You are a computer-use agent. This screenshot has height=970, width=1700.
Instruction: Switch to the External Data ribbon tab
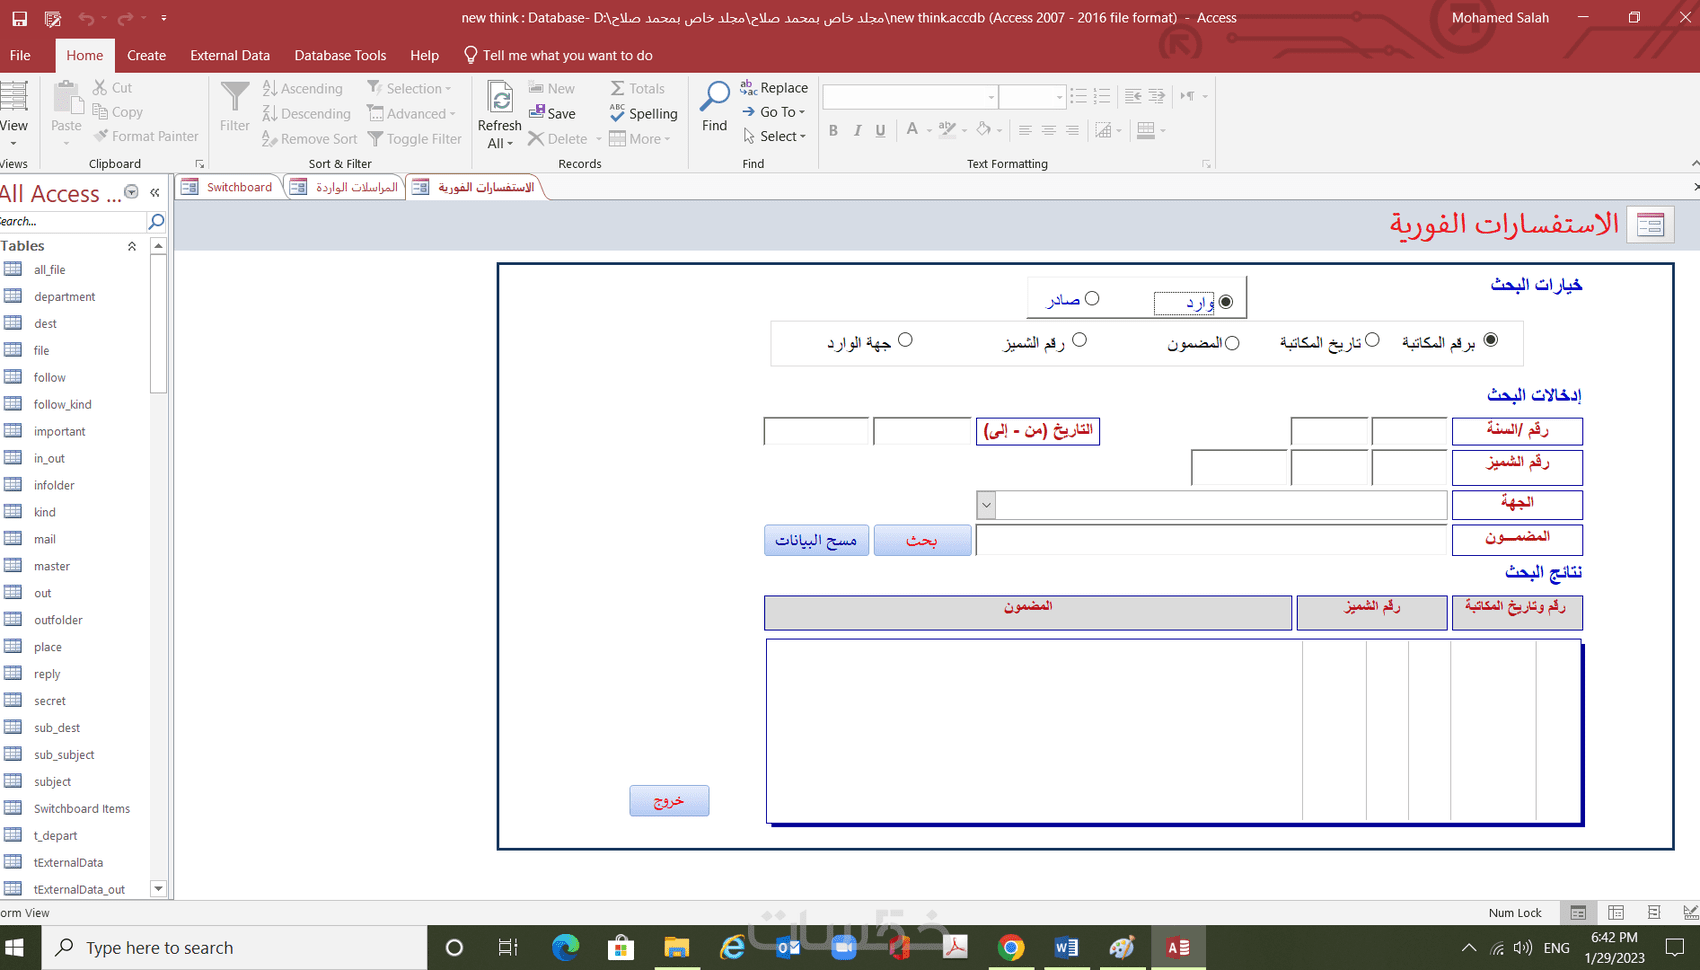(x=230, y=55)
